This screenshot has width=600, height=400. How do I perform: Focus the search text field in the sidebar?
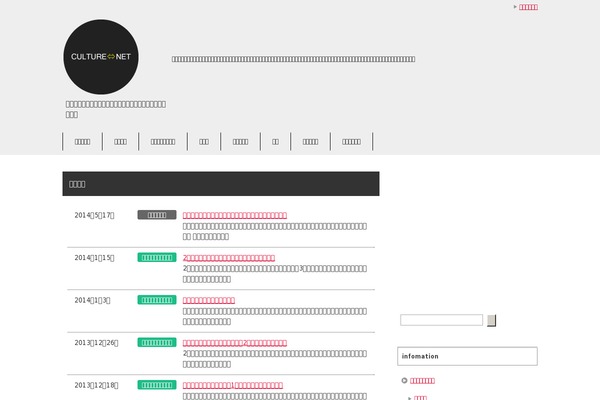click(441, 320)
